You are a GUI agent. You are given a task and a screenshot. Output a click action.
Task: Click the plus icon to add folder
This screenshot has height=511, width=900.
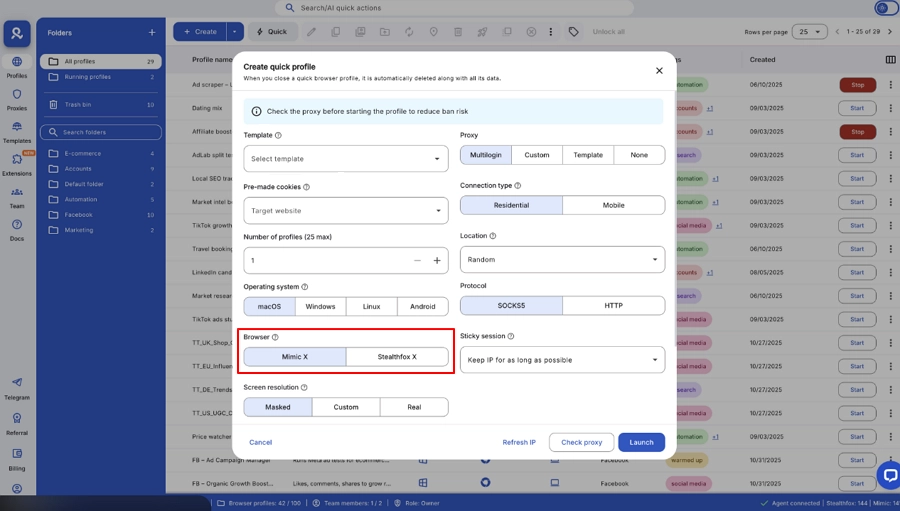tap(152, 32)
